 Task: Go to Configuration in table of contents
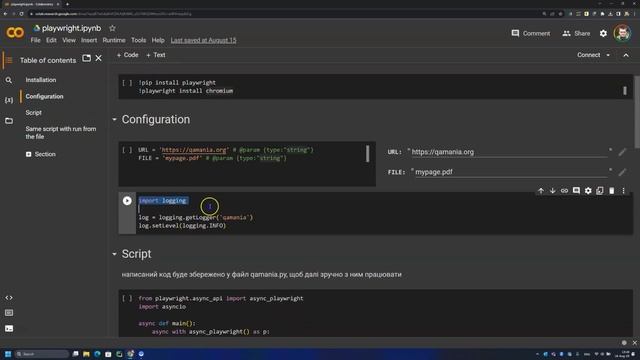pyautogui.click(x=44, y=96)
